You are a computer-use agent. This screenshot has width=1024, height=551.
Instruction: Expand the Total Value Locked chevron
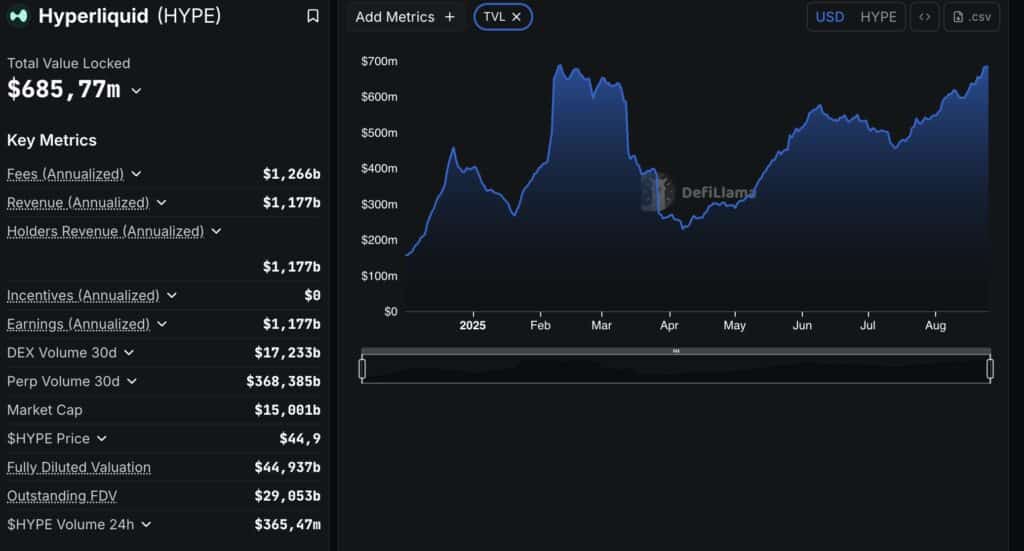[136, 91]
